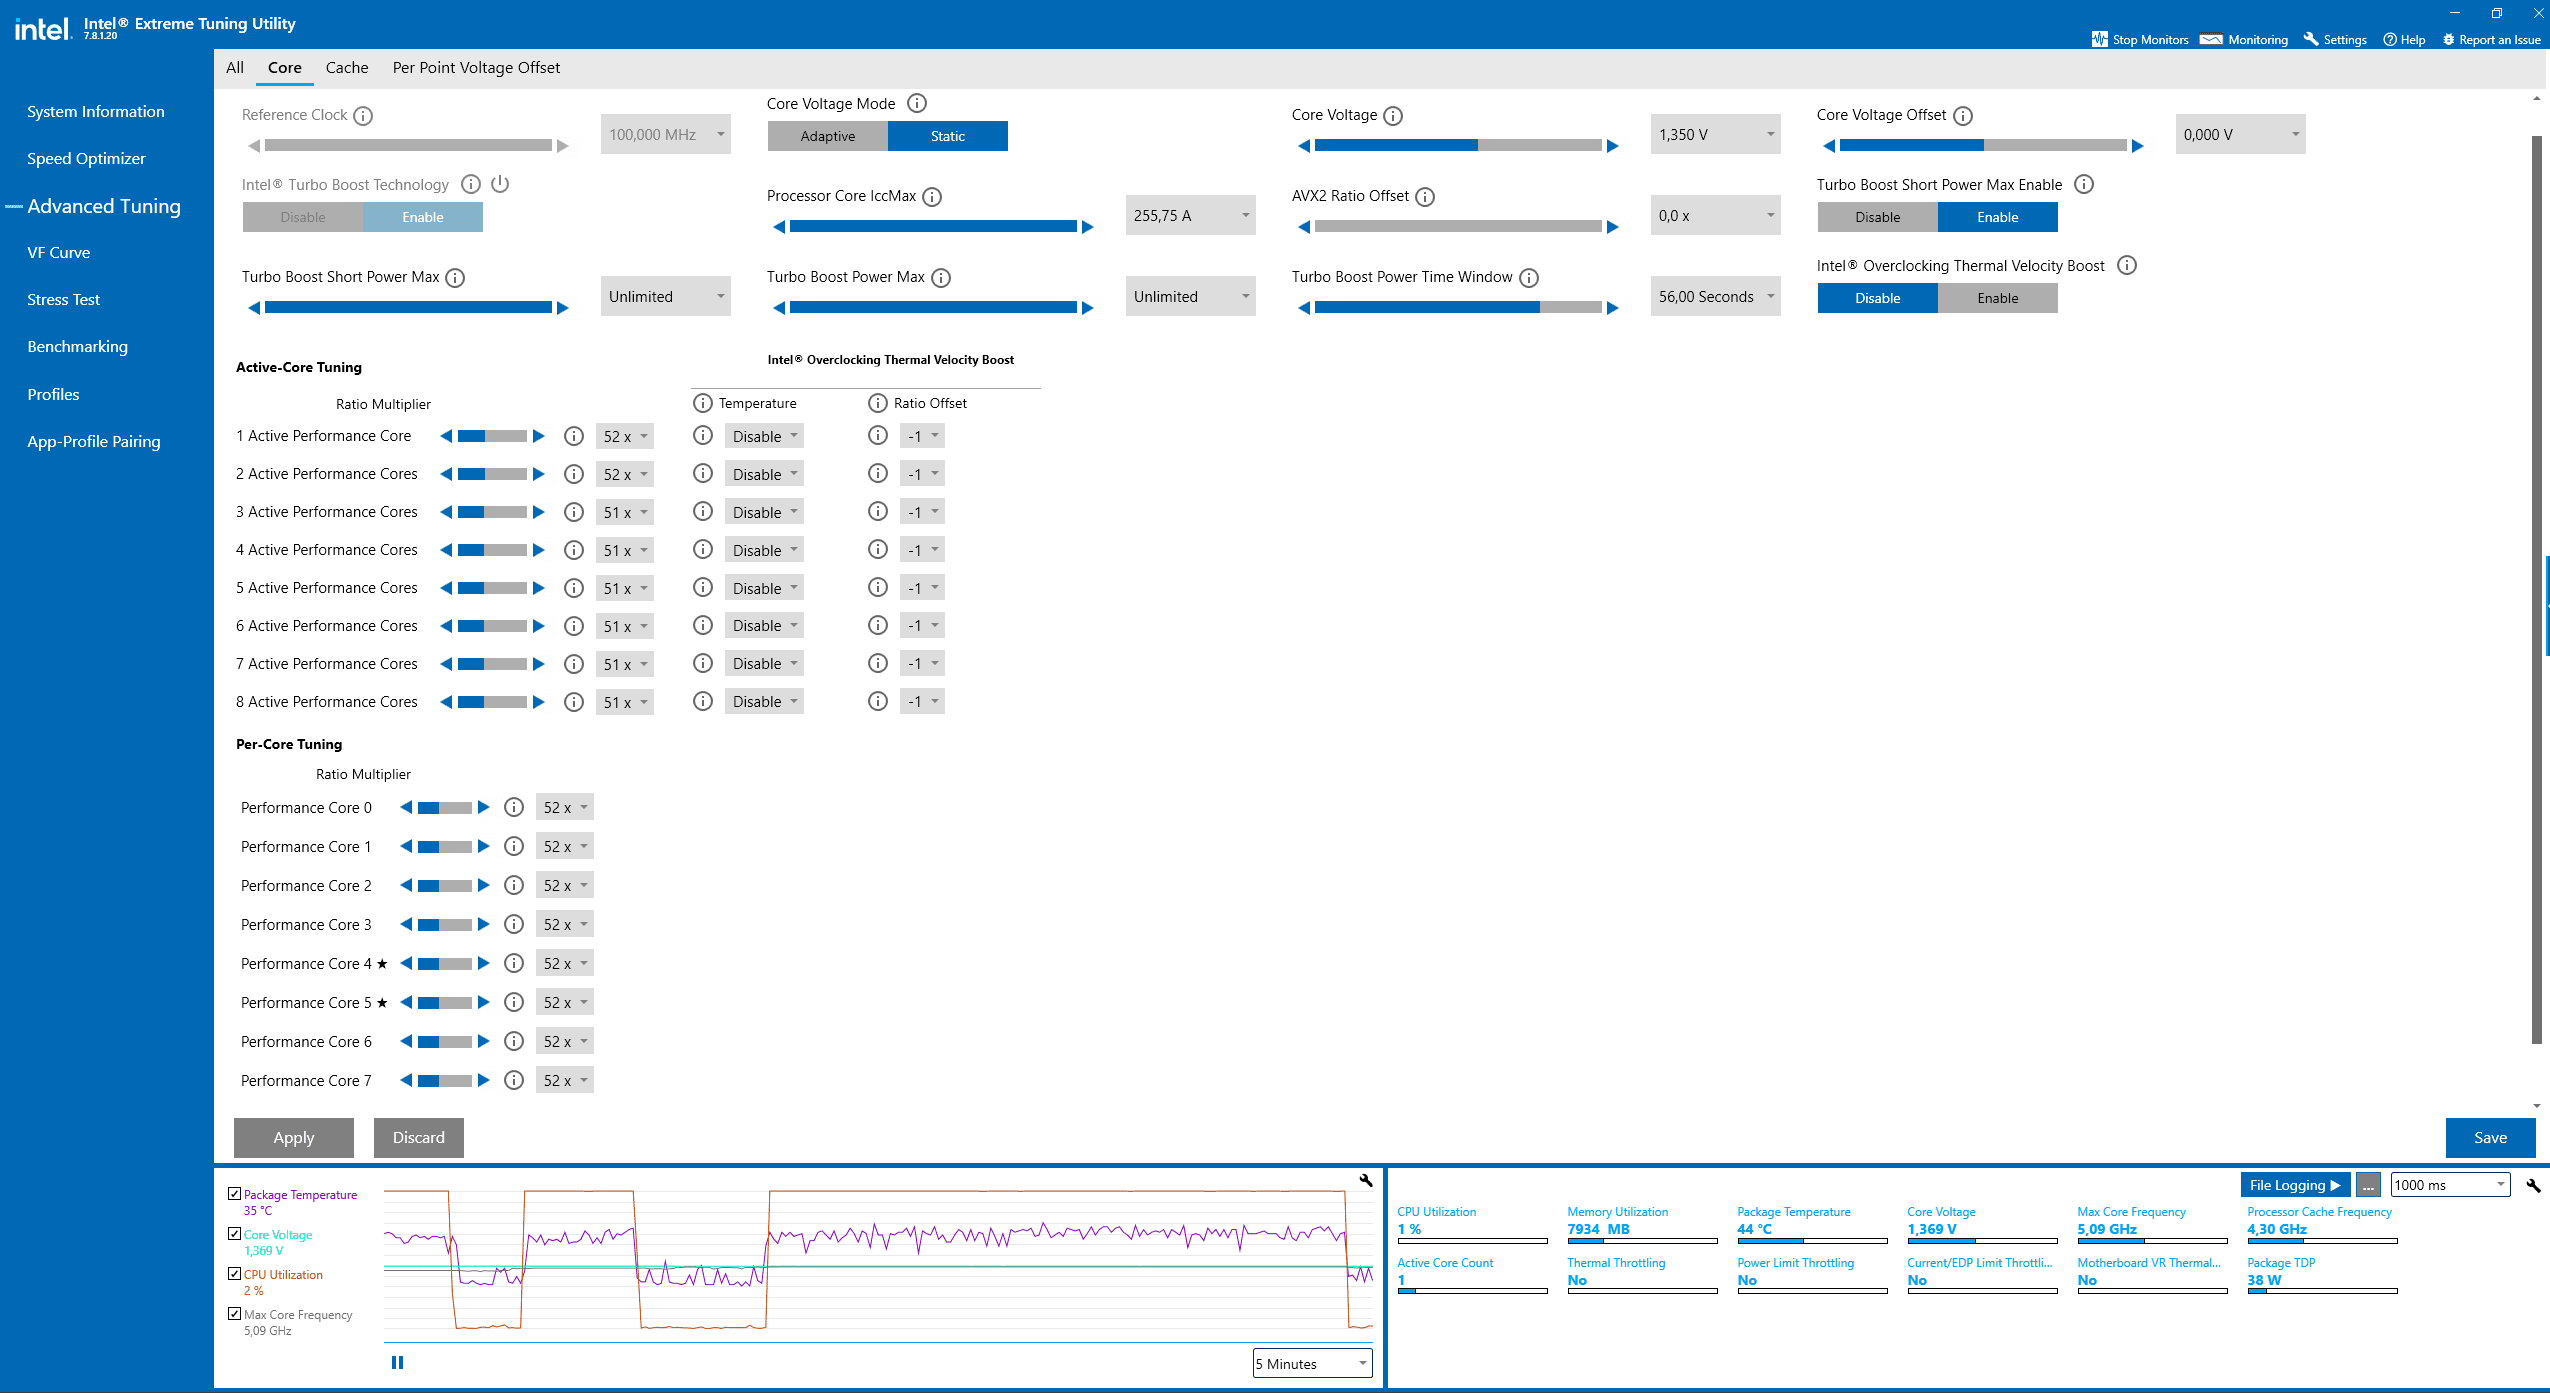Click Stop Monitors in top bar
This screenshot has height=1393, width=2550.
(2140, 40)
